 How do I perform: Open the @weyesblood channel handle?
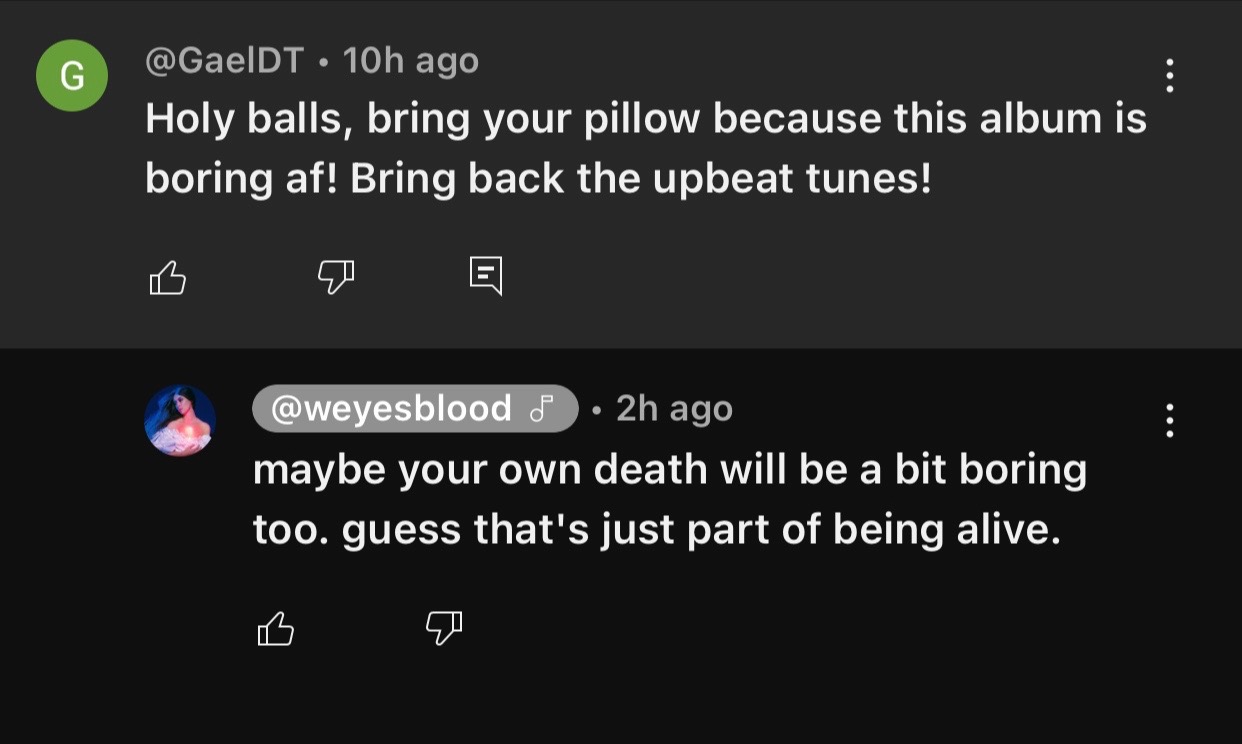(x=391, y=409)
